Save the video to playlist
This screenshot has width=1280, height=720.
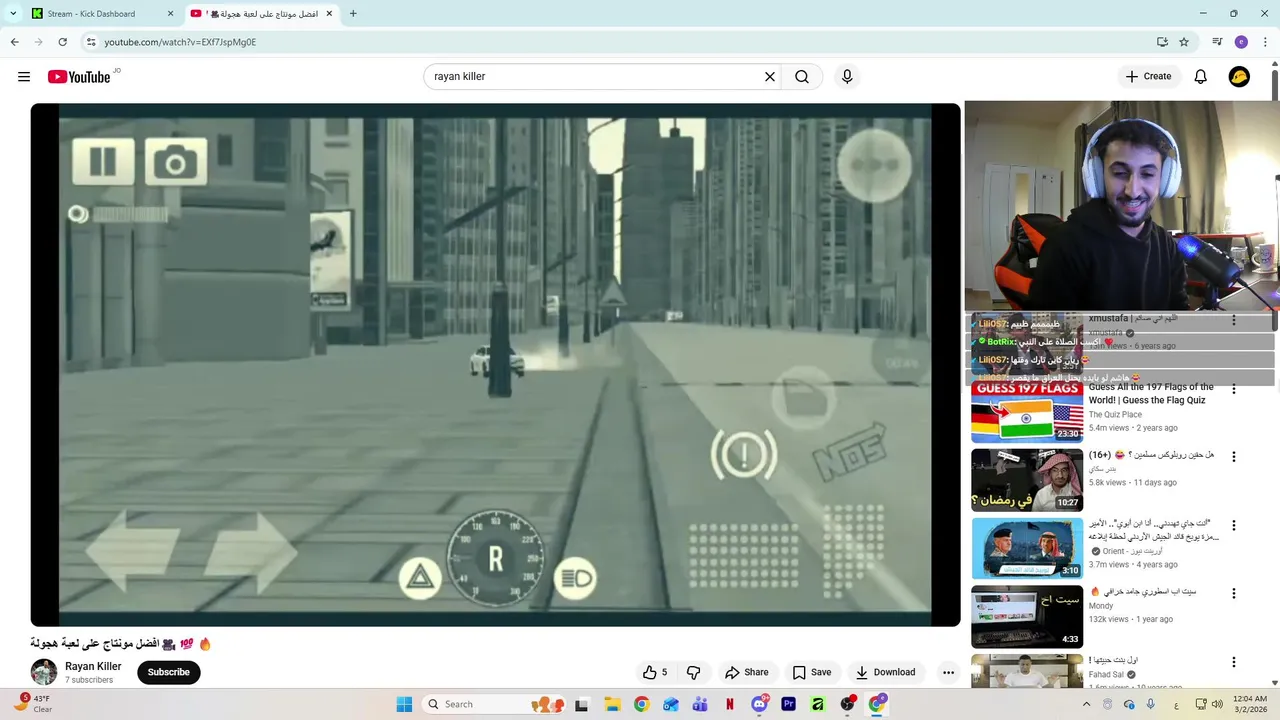point(812,673)
